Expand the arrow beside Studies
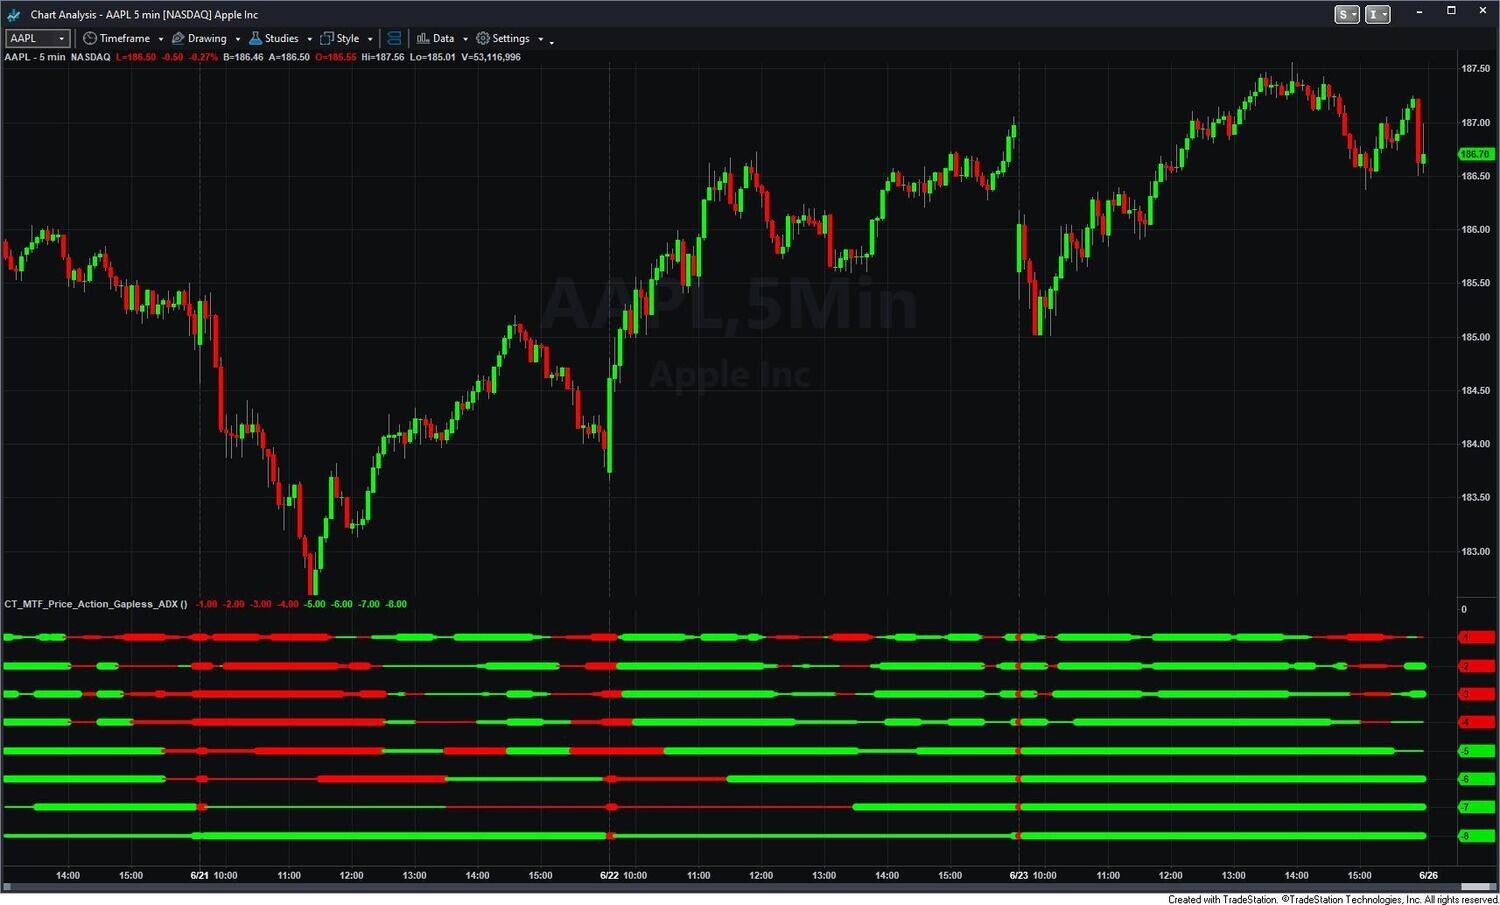This screenshot has width=1500, height=905. point(309,39)
